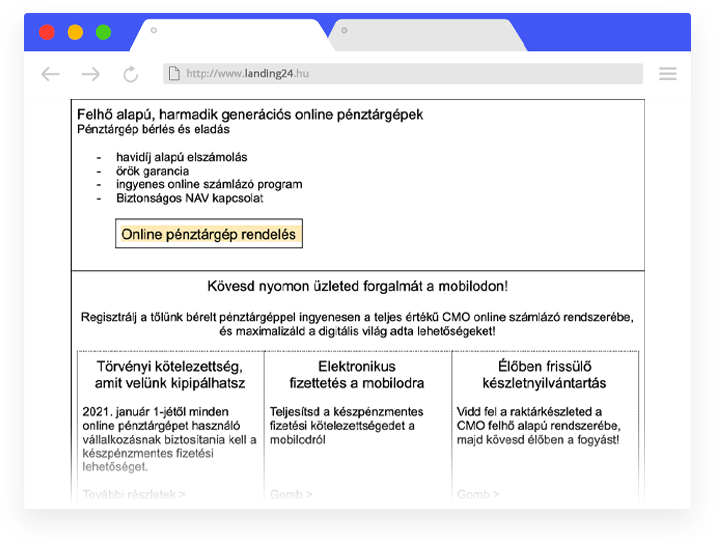
Task: Click the green maximize window dot
Action: pyautogui.click(x=103, y=32)
